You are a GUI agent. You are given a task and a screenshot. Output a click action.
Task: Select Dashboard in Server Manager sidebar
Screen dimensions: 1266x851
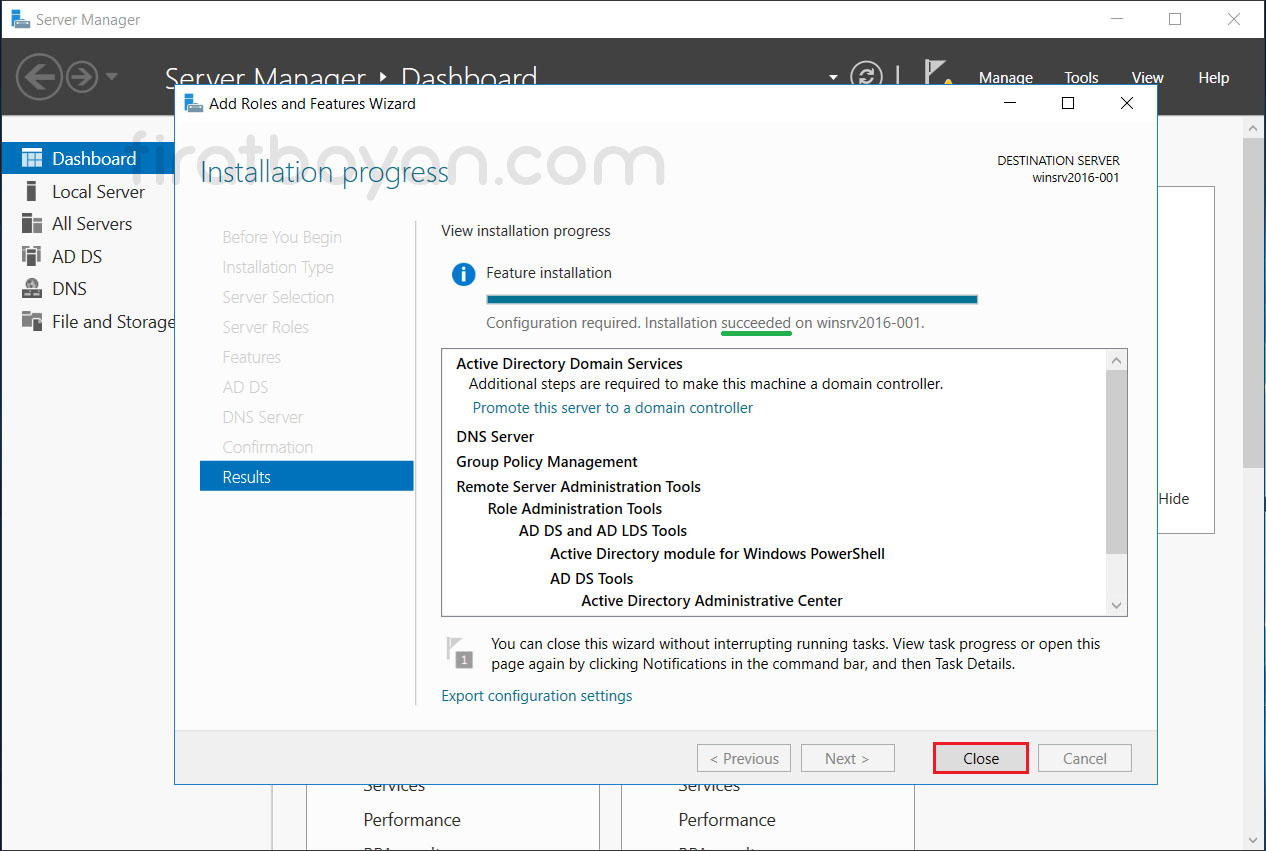[x=88, y=158]
